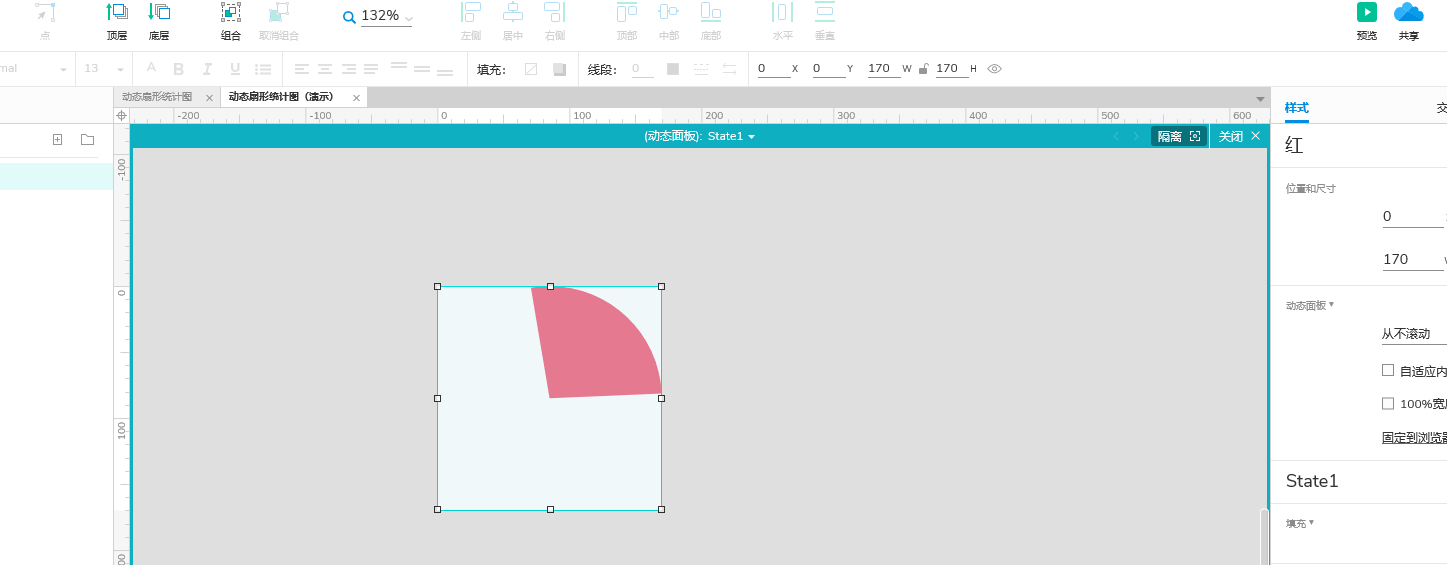Click the Group (组合) icon
This screenshot has width=1447, height=565.
pyautogui.click(x=231, y=13)
